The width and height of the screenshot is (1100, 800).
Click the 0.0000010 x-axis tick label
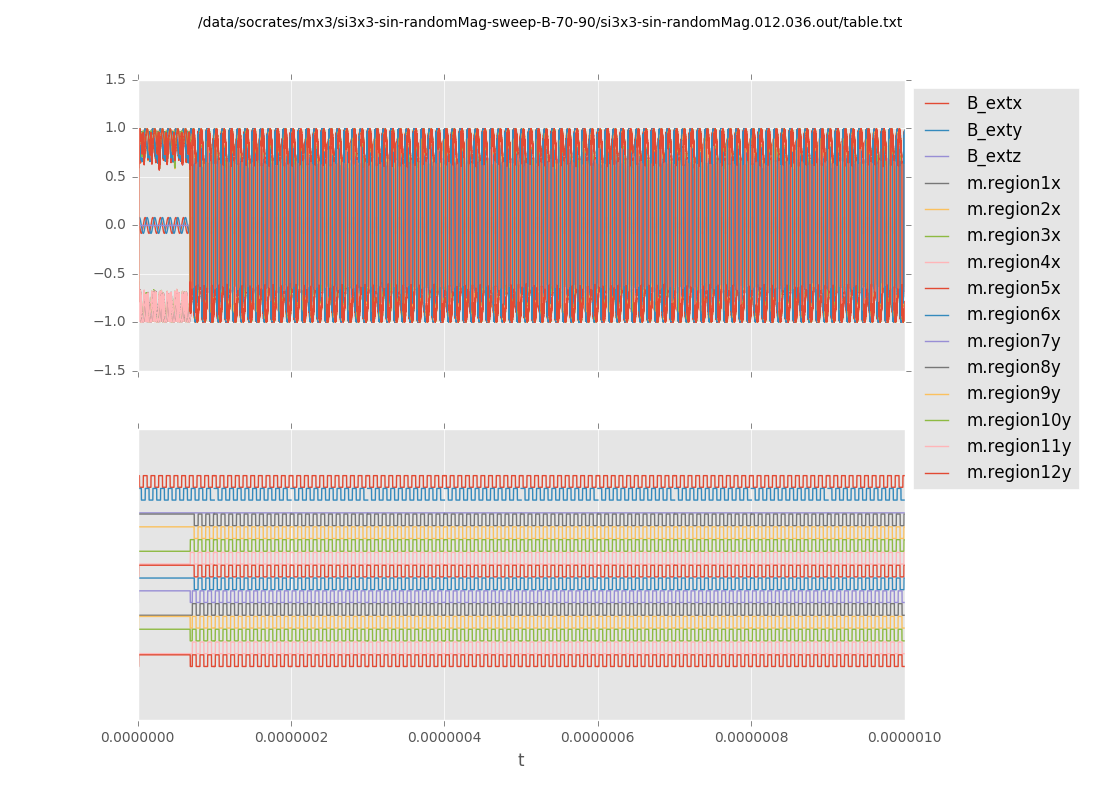coord(904,737)
